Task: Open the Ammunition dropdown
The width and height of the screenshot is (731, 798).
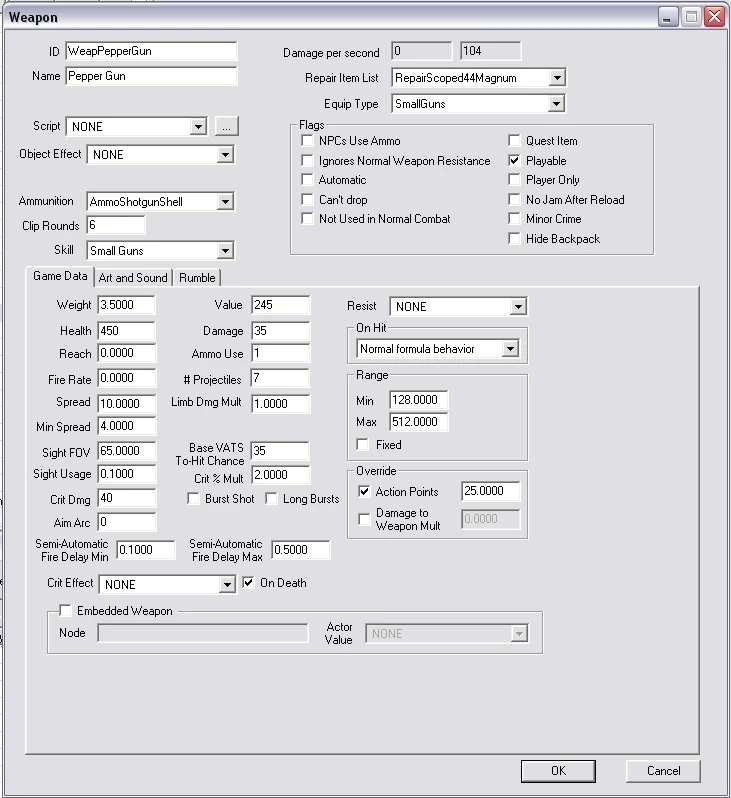Action: pyautogui.click(x=225, y=202)
